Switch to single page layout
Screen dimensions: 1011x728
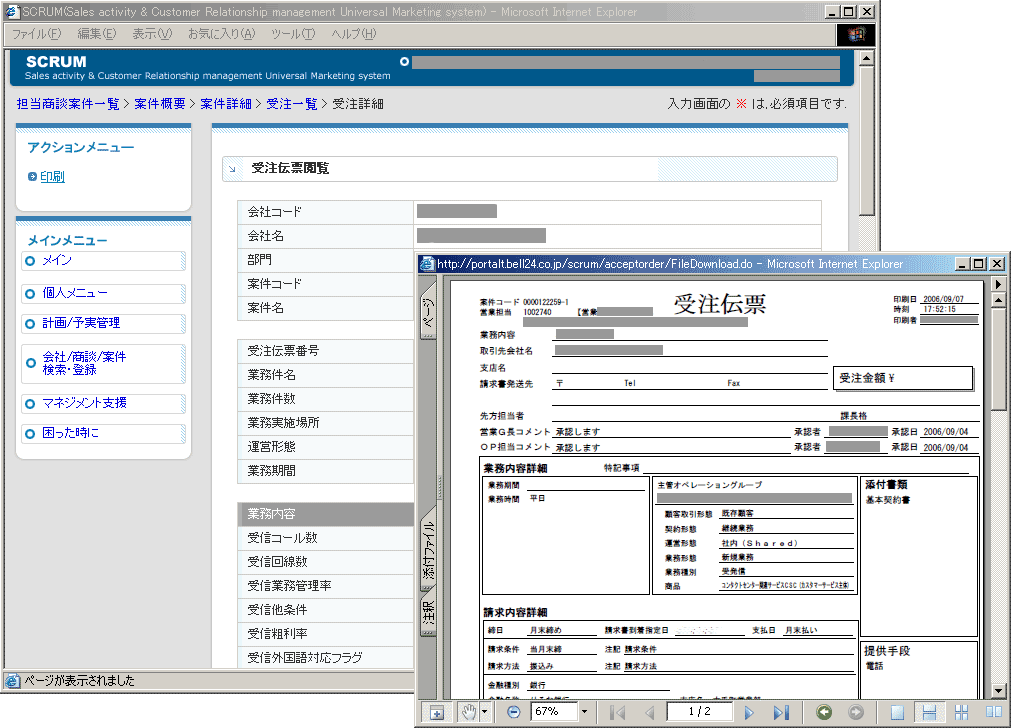point(898,712)
